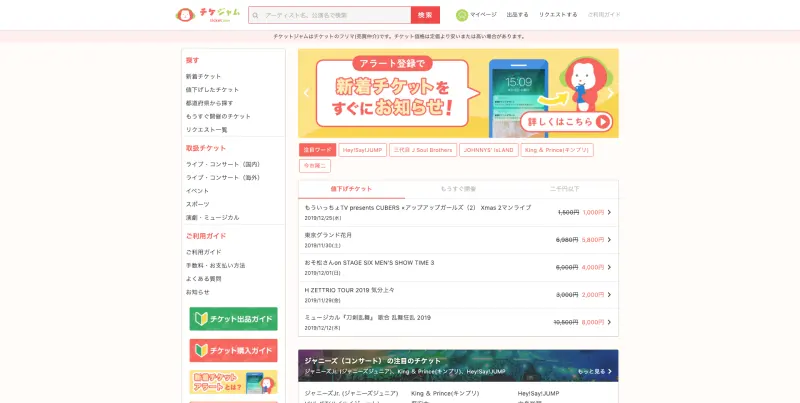Open 新着チケットアラートとは banner thumbnail
The height and width of the screenshot is (403, 800).
click(234, 382)
